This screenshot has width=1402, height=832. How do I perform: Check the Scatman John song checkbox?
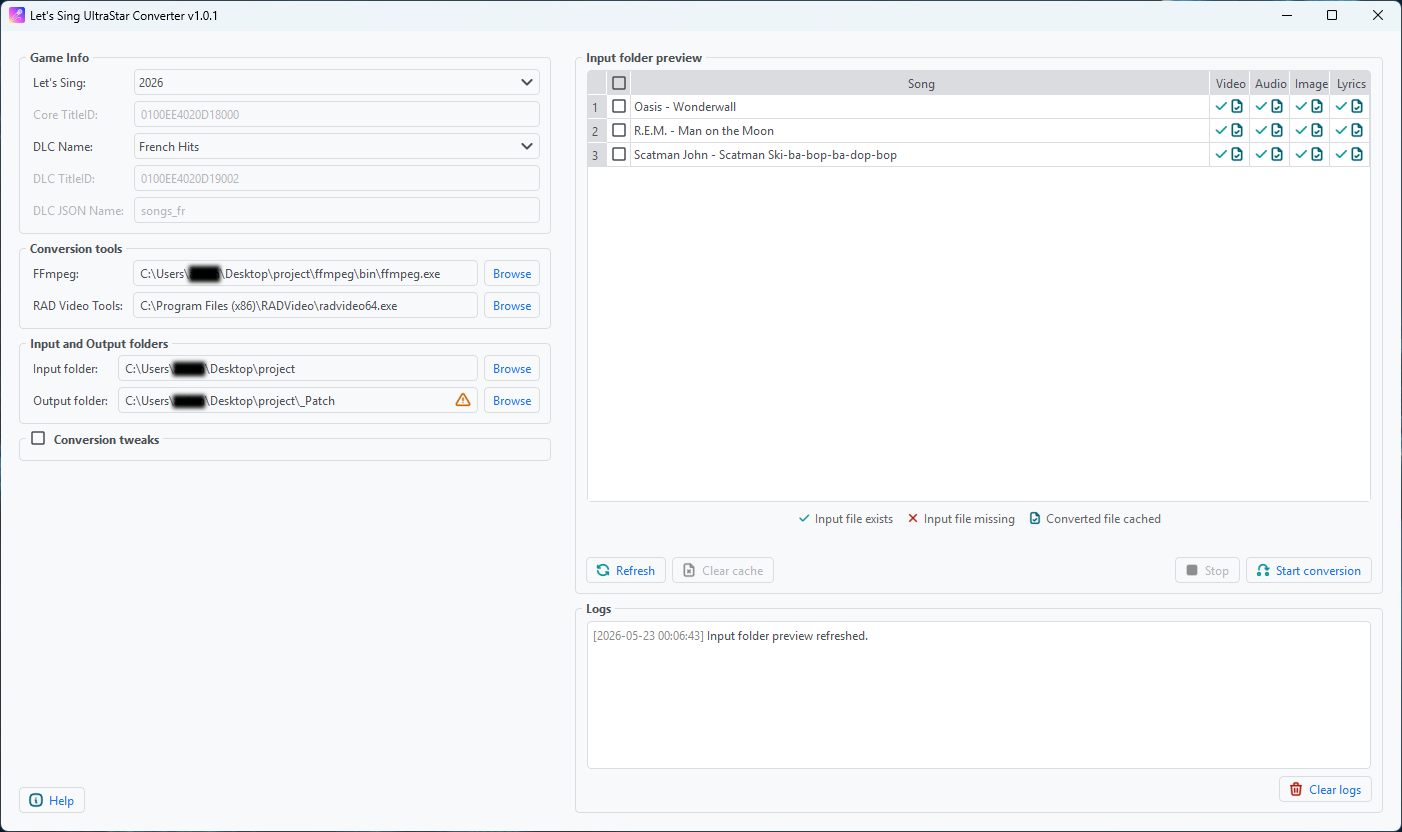click(x=619, y=154)
